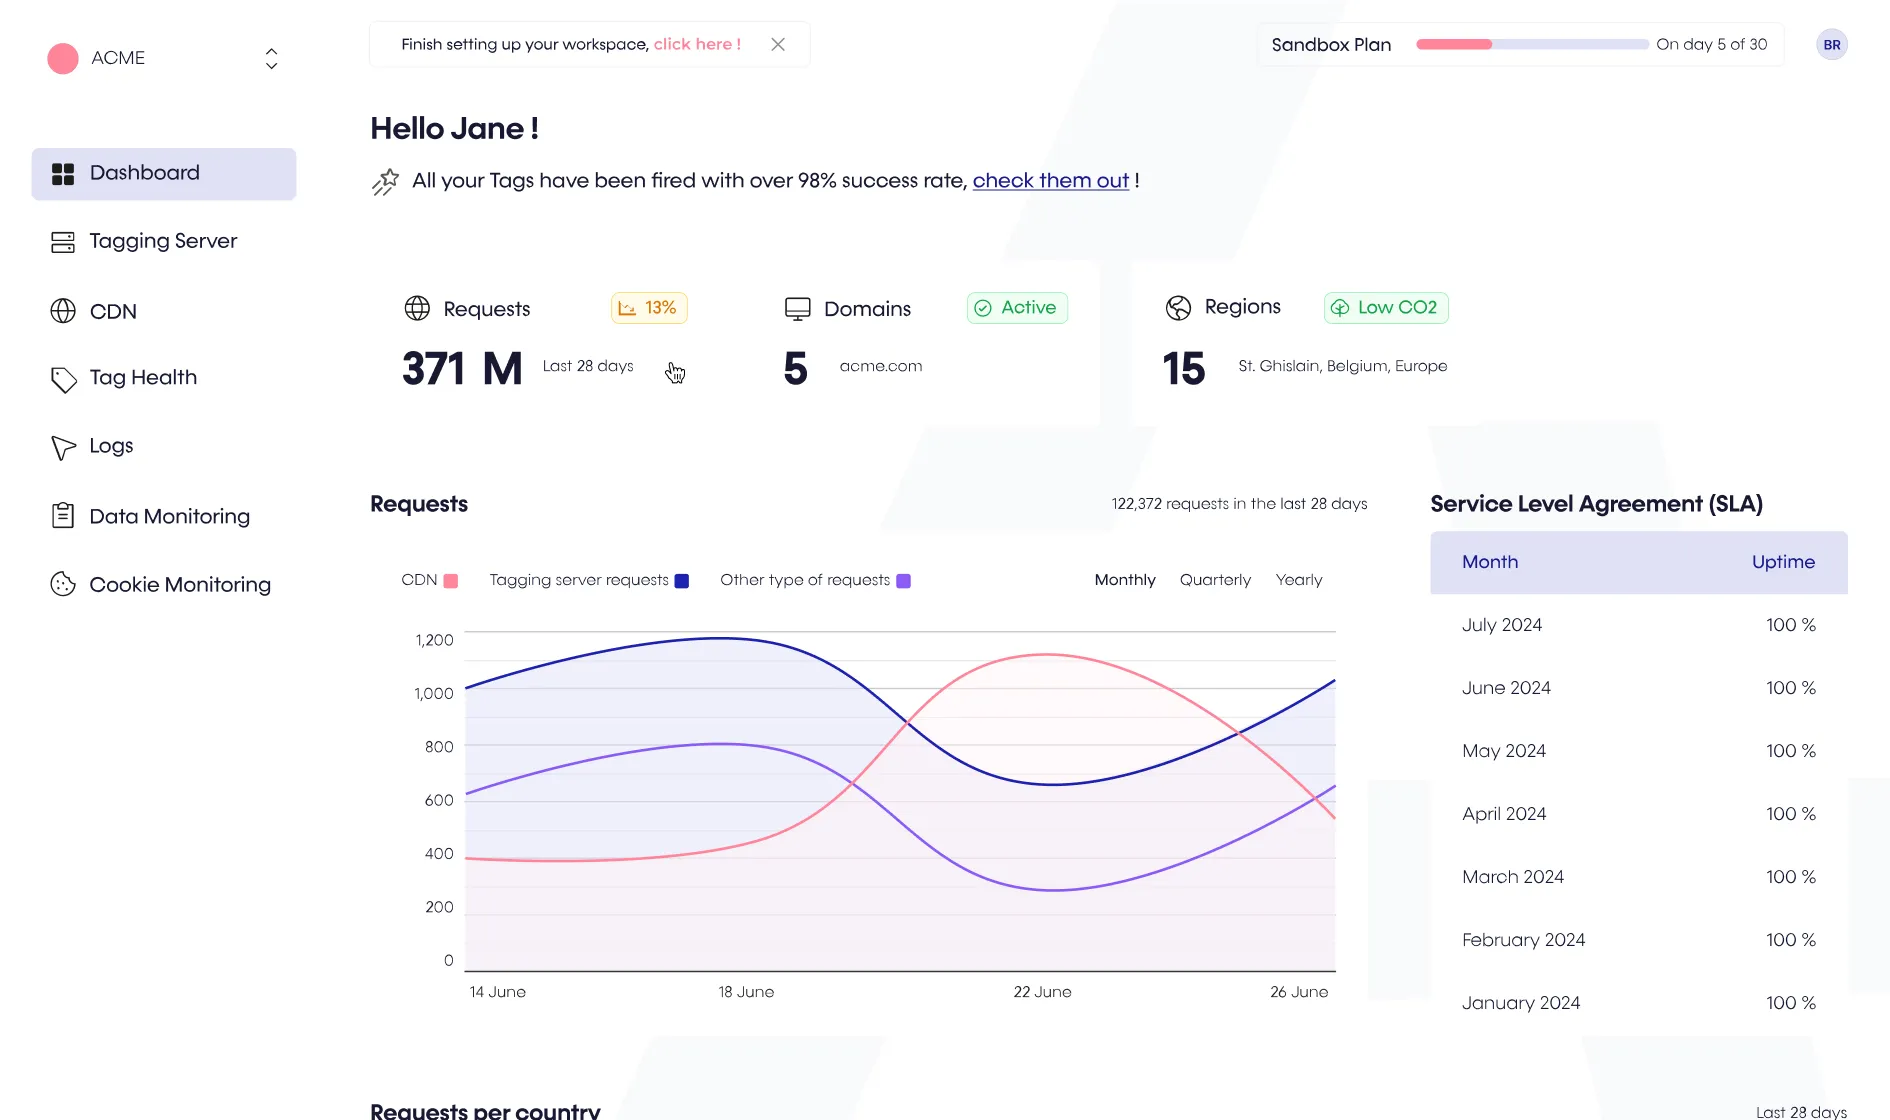Image resolution: width=1890 pixels, height=1120 pixels.
Task: Select the May 2024 SLA row
Action: coord(1638,751)
